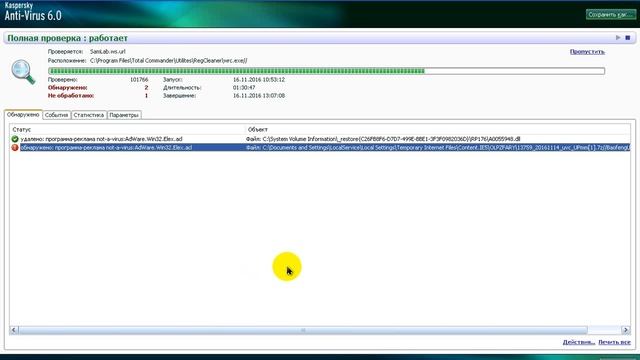Click the horizontal scrollbar left arrow
This screenshot has width=640, height=360.
(14, 330)
